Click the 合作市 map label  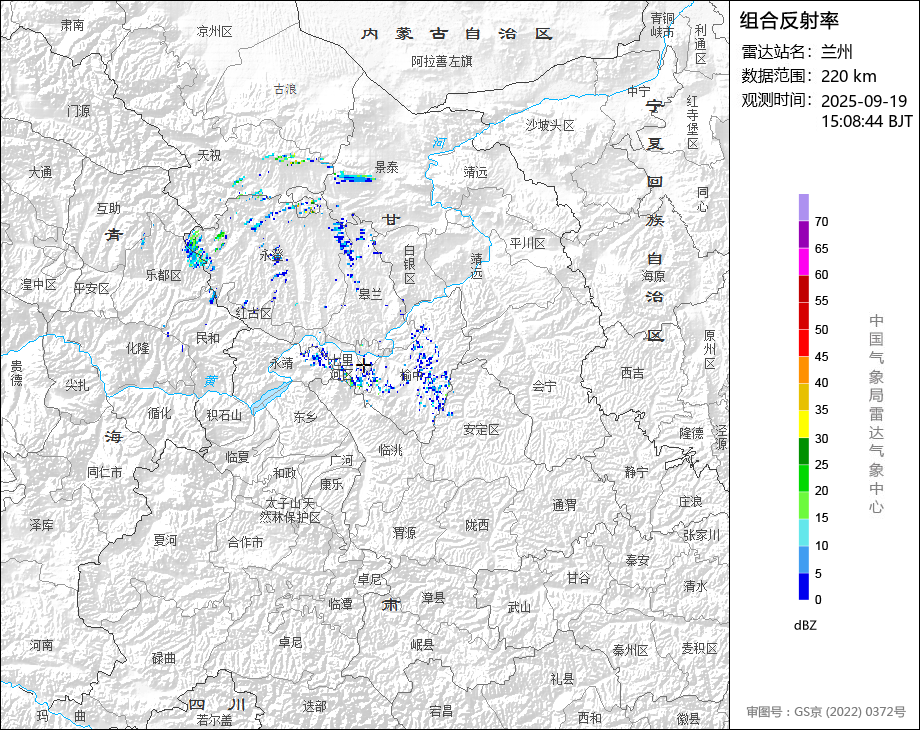pyautogui.click(x=245, y=542)
